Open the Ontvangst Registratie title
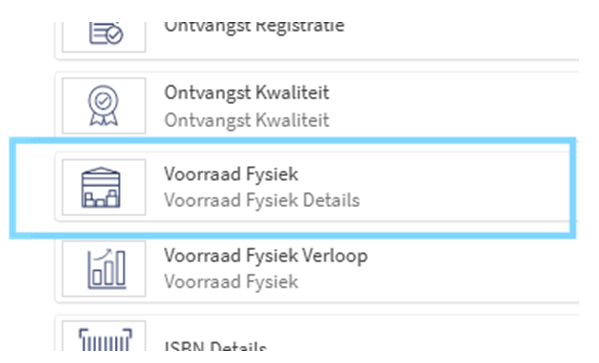The height and width of the screenshot is (363, 599). tap(254, 26)
